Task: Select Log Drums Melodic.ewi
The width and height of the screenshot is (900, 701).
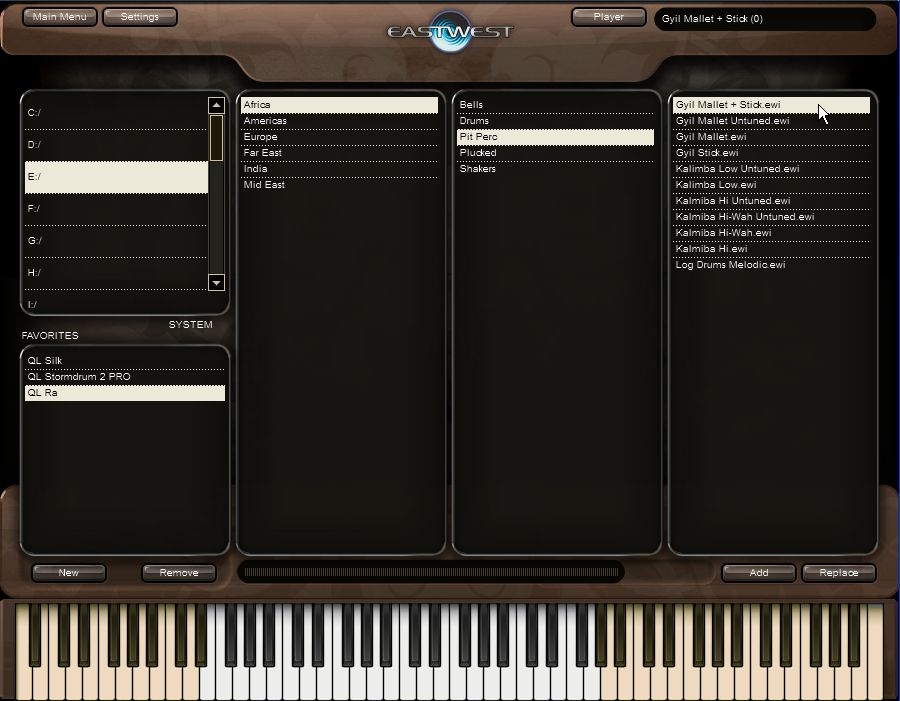Action: point(771,265)
